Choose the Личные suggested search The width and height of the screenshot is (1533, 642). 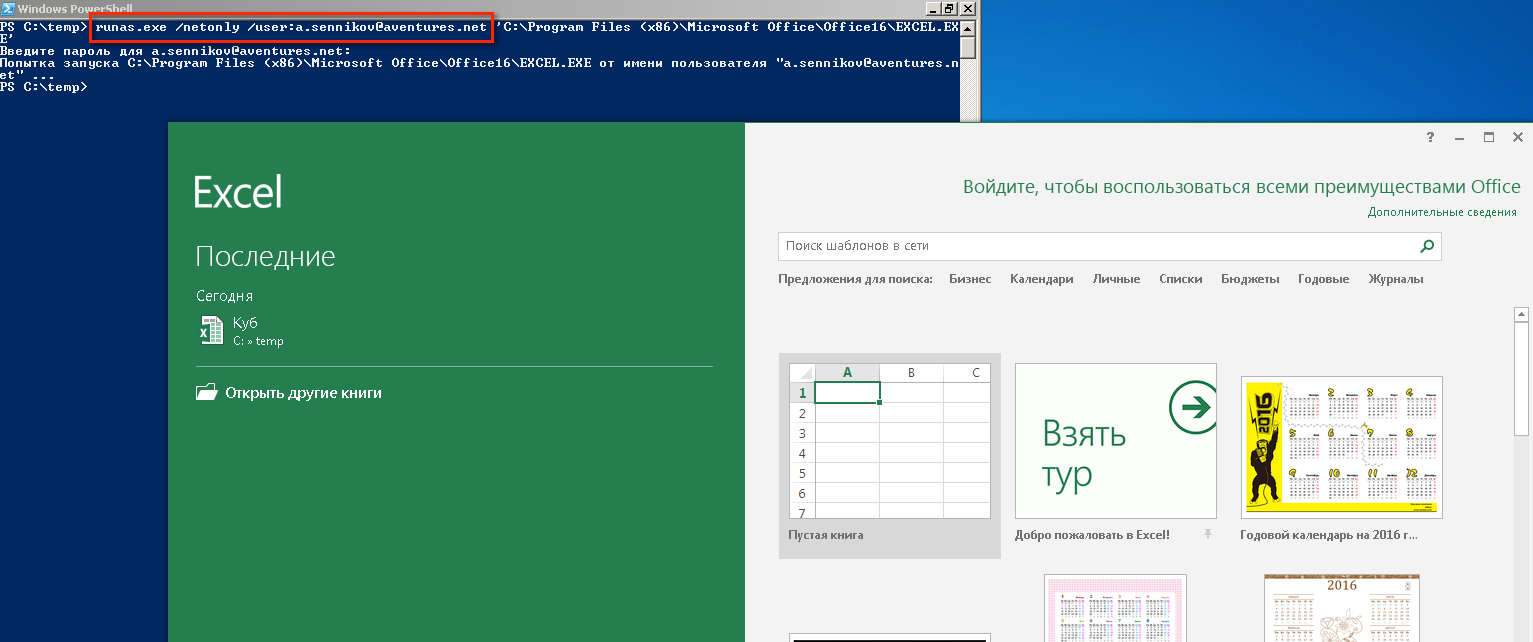point(1116,279)
